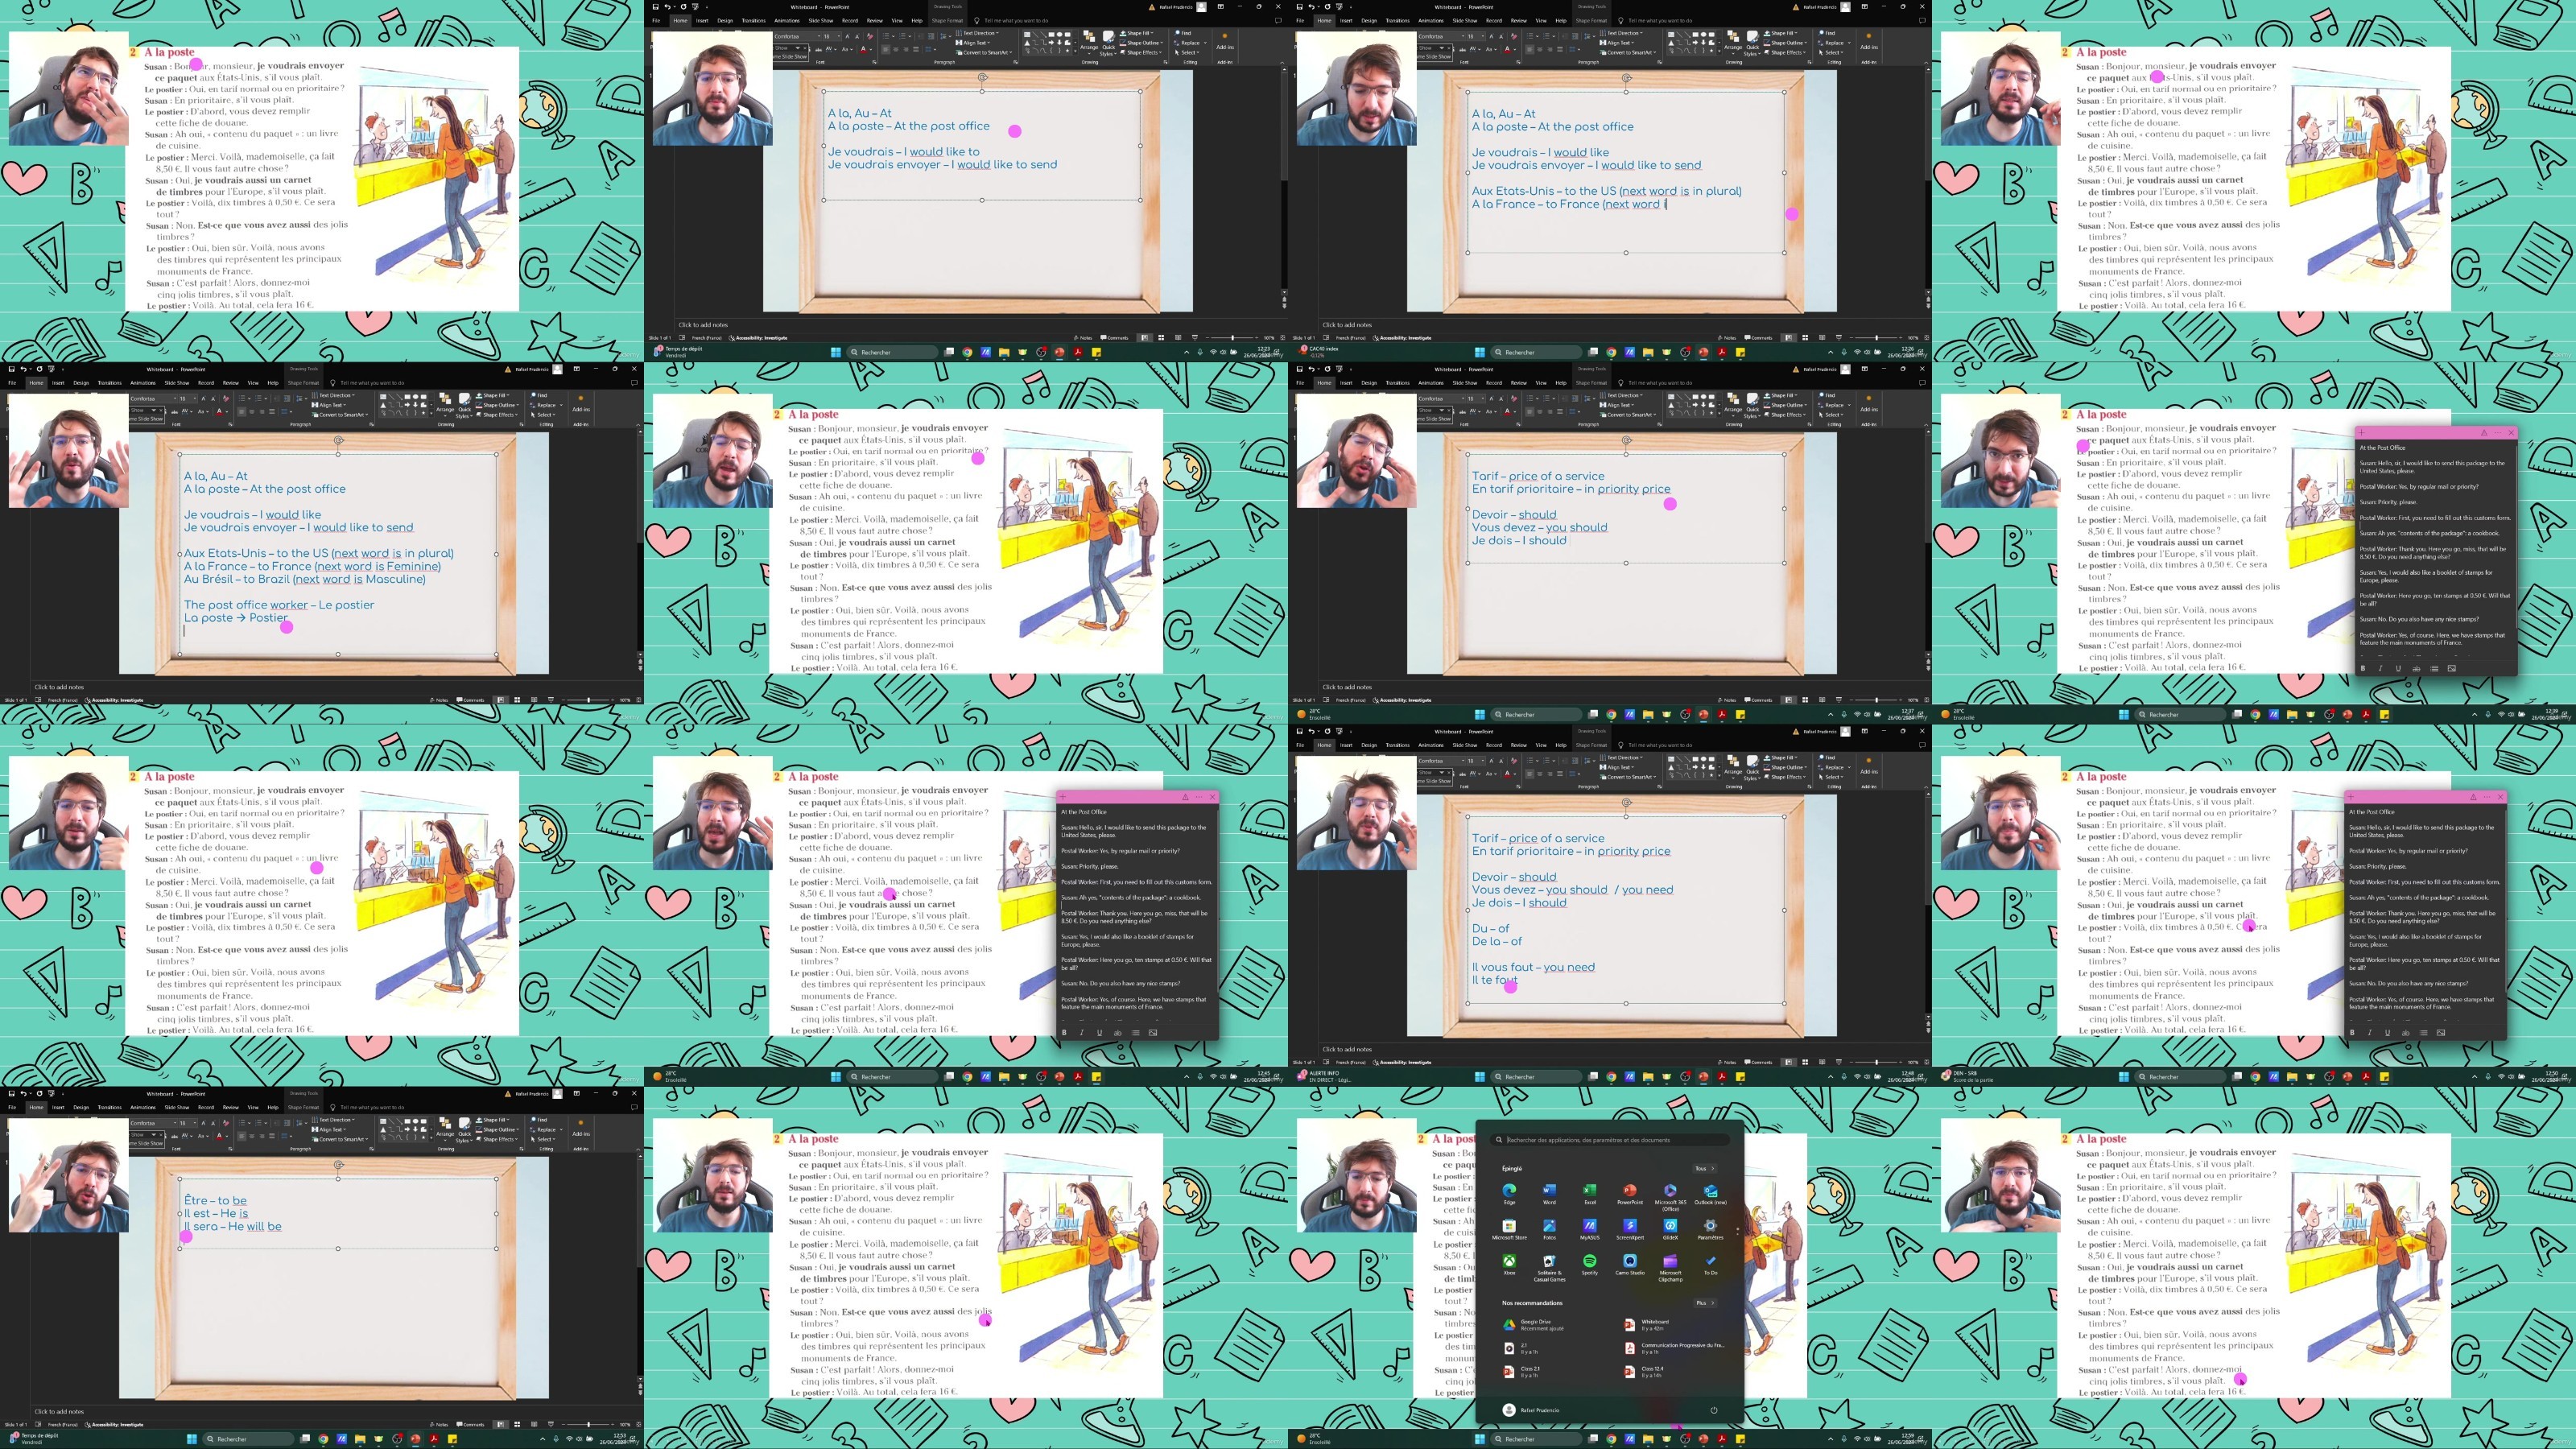Launch MyASUS from the Start menu
This screenshot has height=1449, width=2576.
[x=1590, y=1229]
